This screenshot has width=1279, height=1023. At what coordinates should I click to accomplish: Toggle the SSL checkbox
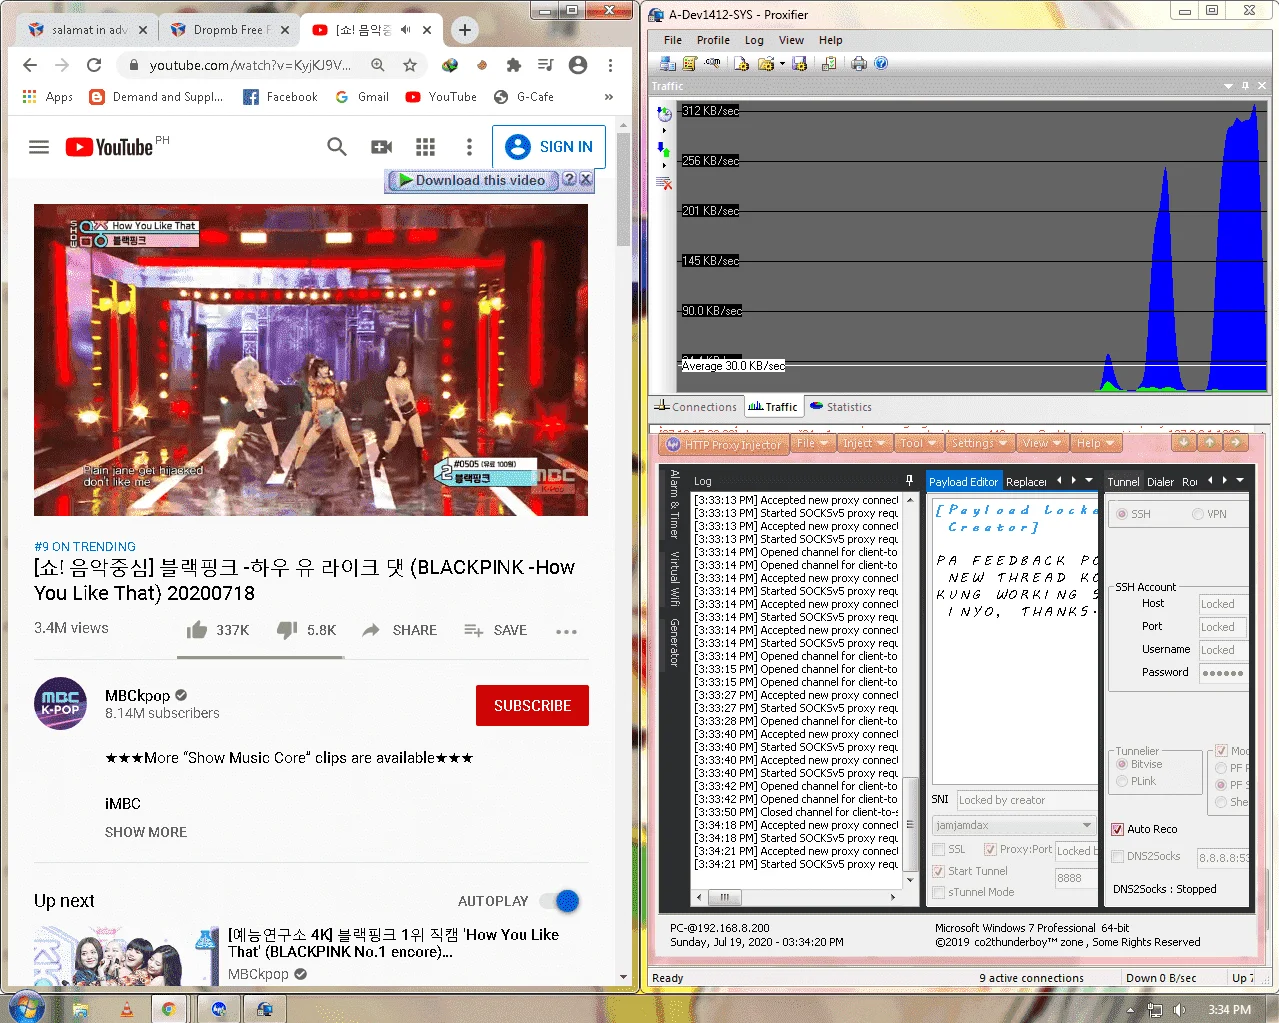(x=938, y=849)
